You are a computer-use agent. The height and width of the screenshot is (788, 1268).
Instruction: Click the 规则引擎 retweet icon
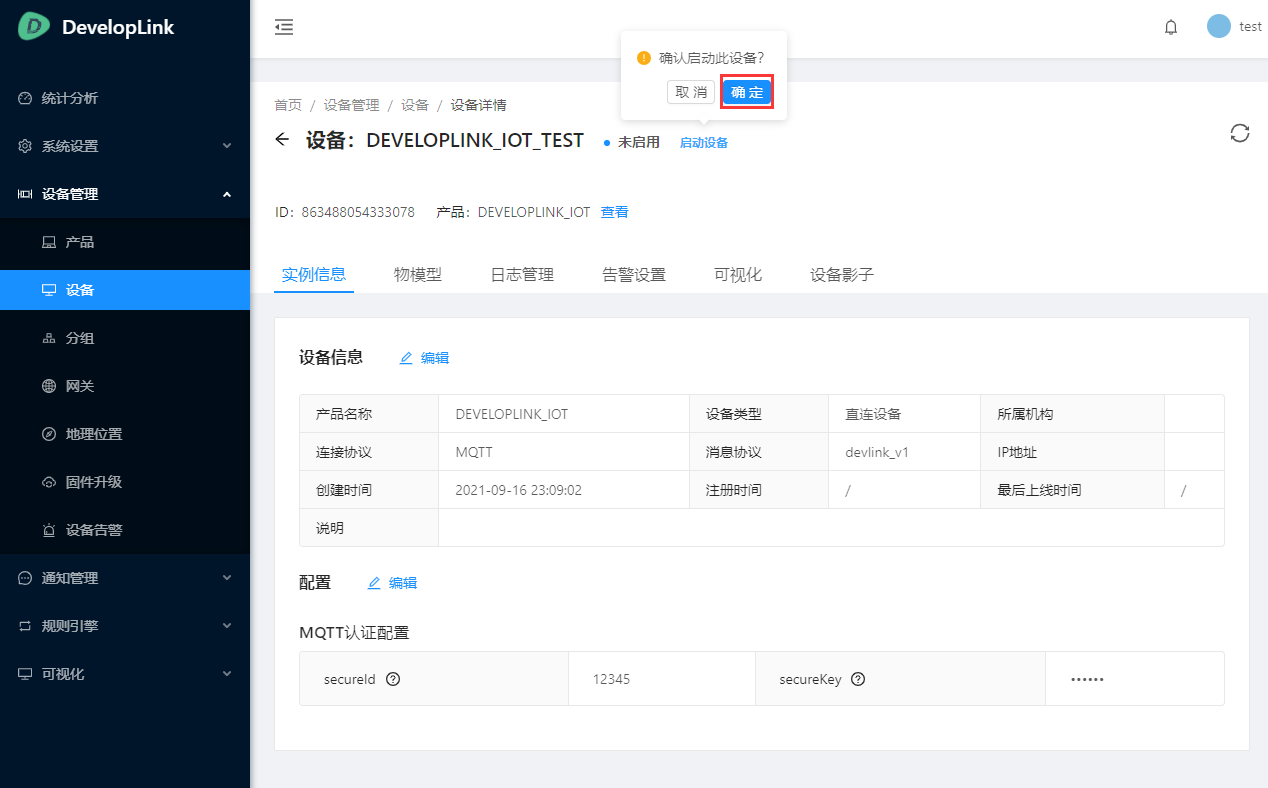[x=25, y=626]
